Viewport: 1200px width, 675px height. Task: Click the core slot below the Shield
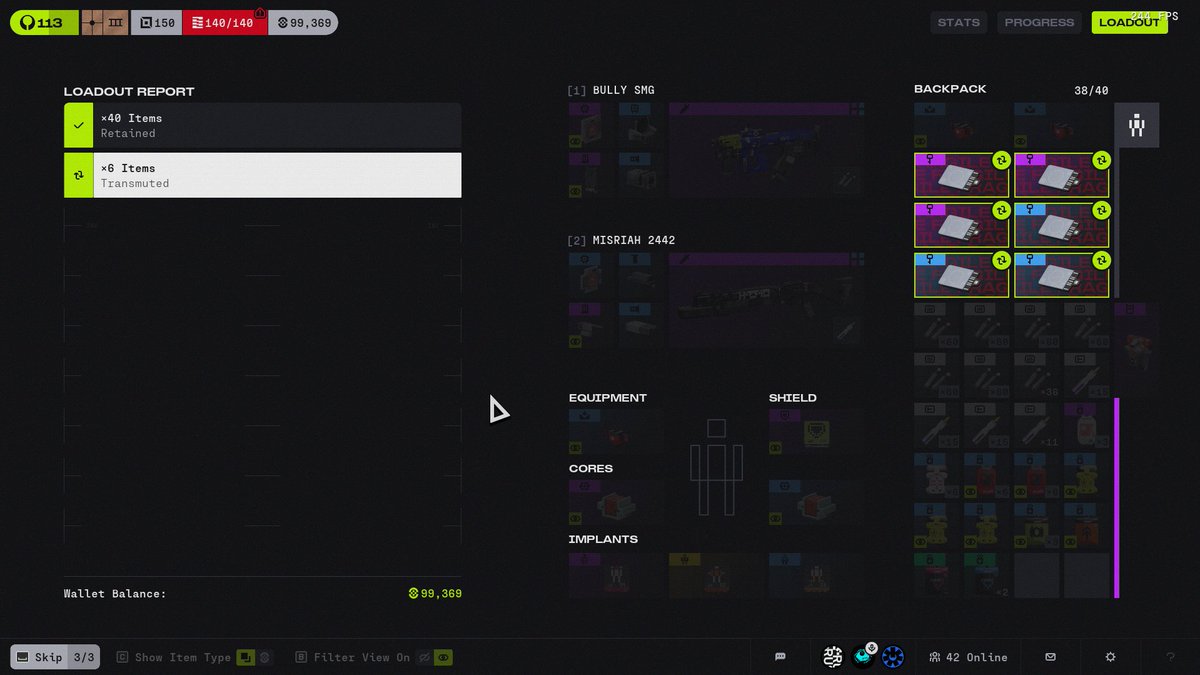(816, 503)
